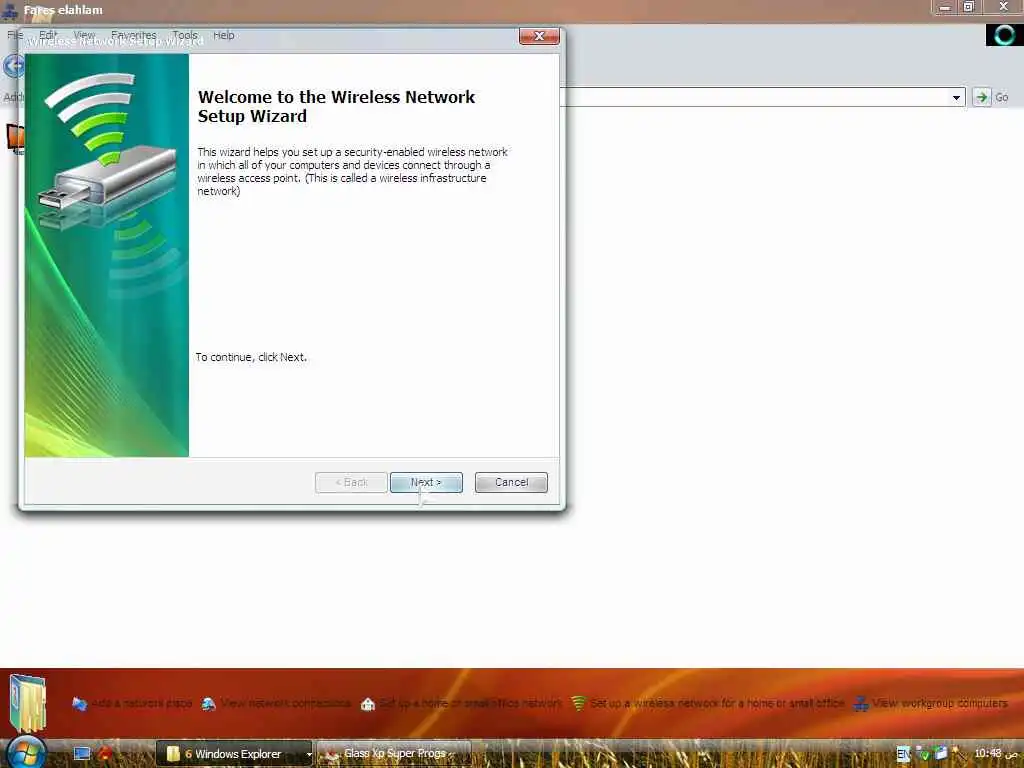Click the Explorer throbber logo icon

(x=1004, y=35)
